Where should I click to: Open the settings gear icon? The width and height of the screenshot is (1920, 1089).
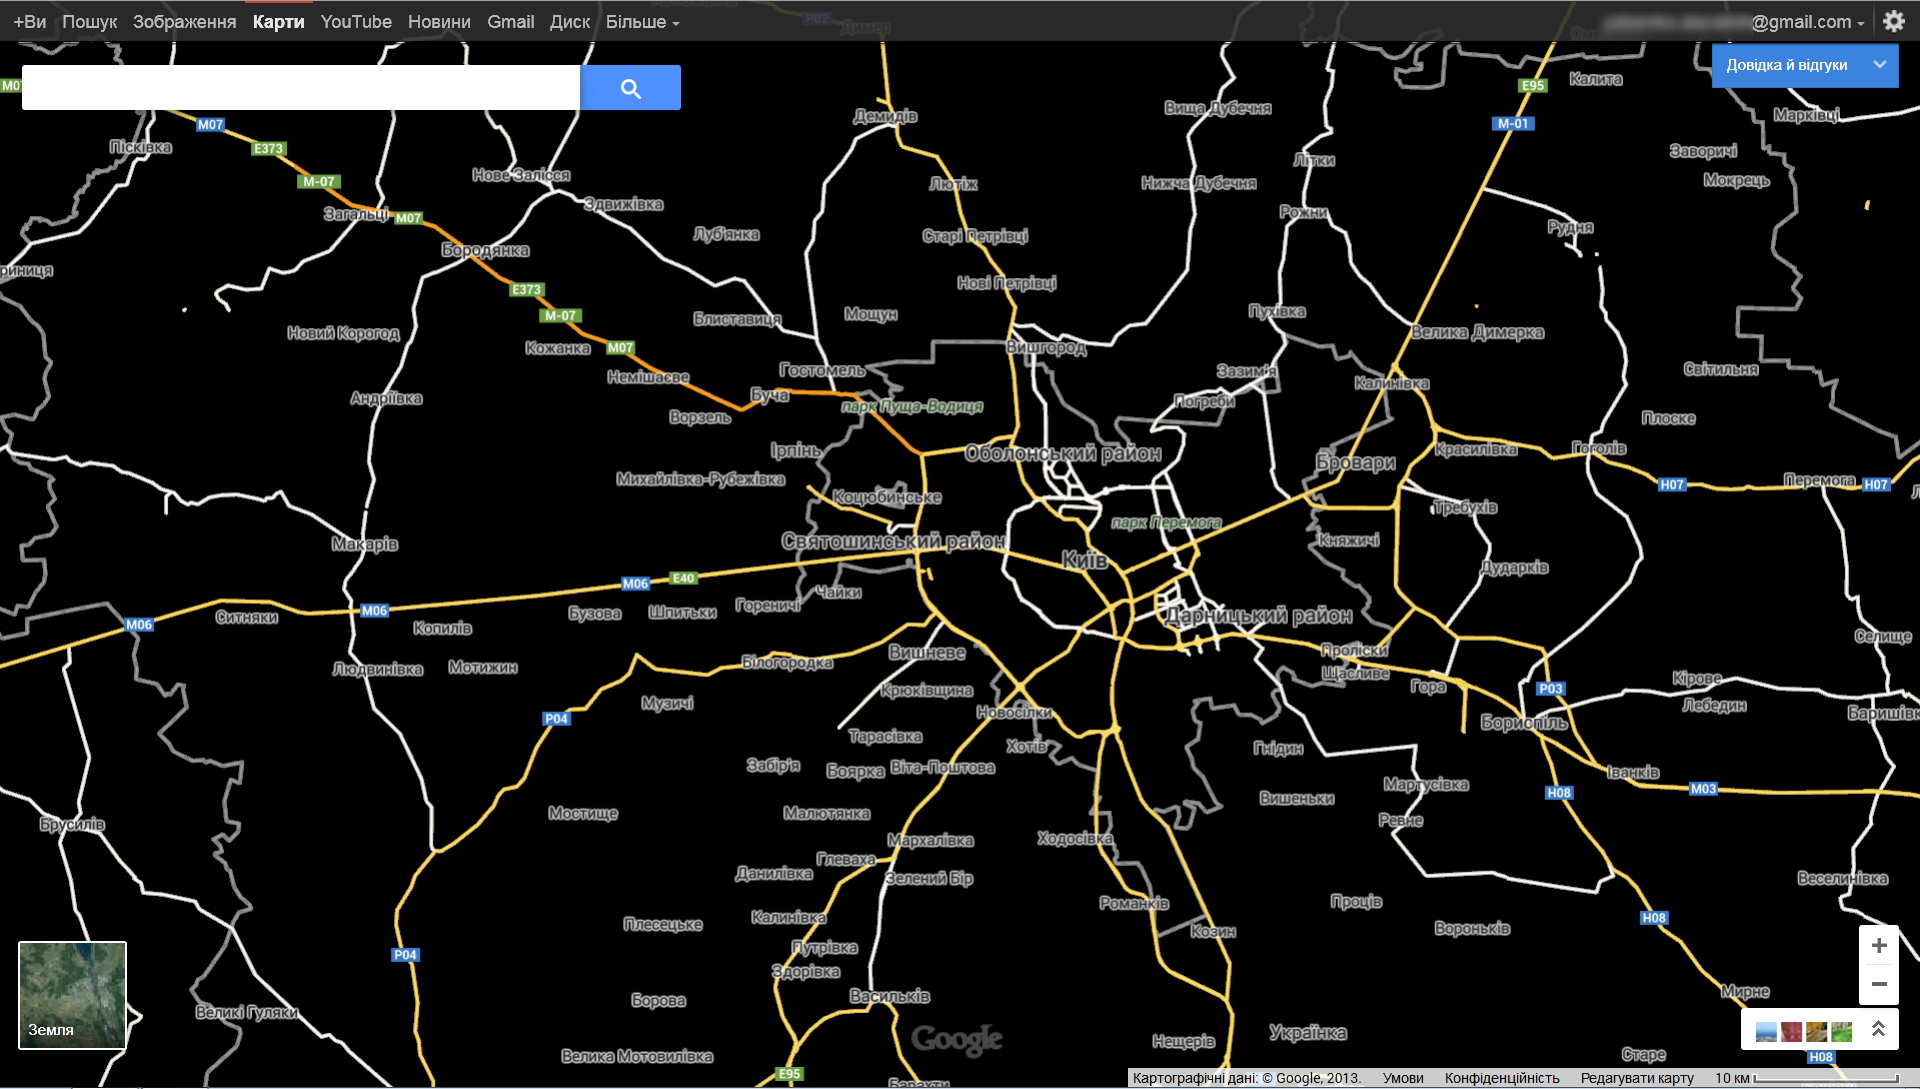click(x=1893, y=21)
